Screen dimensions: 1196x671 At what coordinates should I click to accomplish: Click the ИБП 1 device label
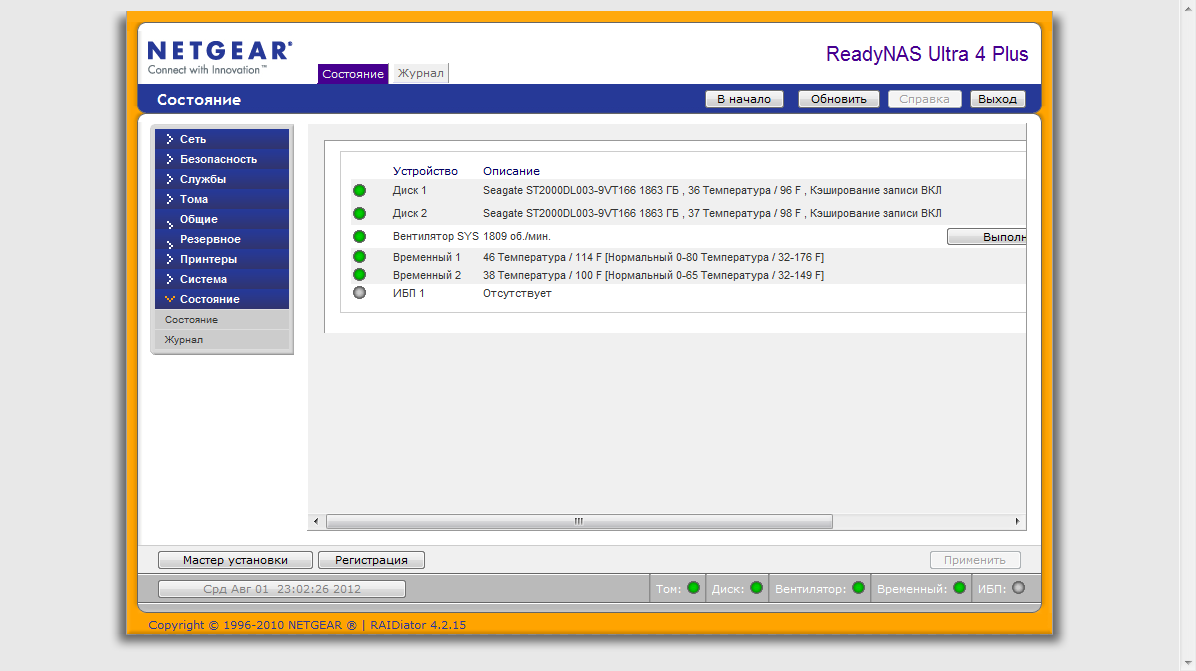tap(408, 293)
